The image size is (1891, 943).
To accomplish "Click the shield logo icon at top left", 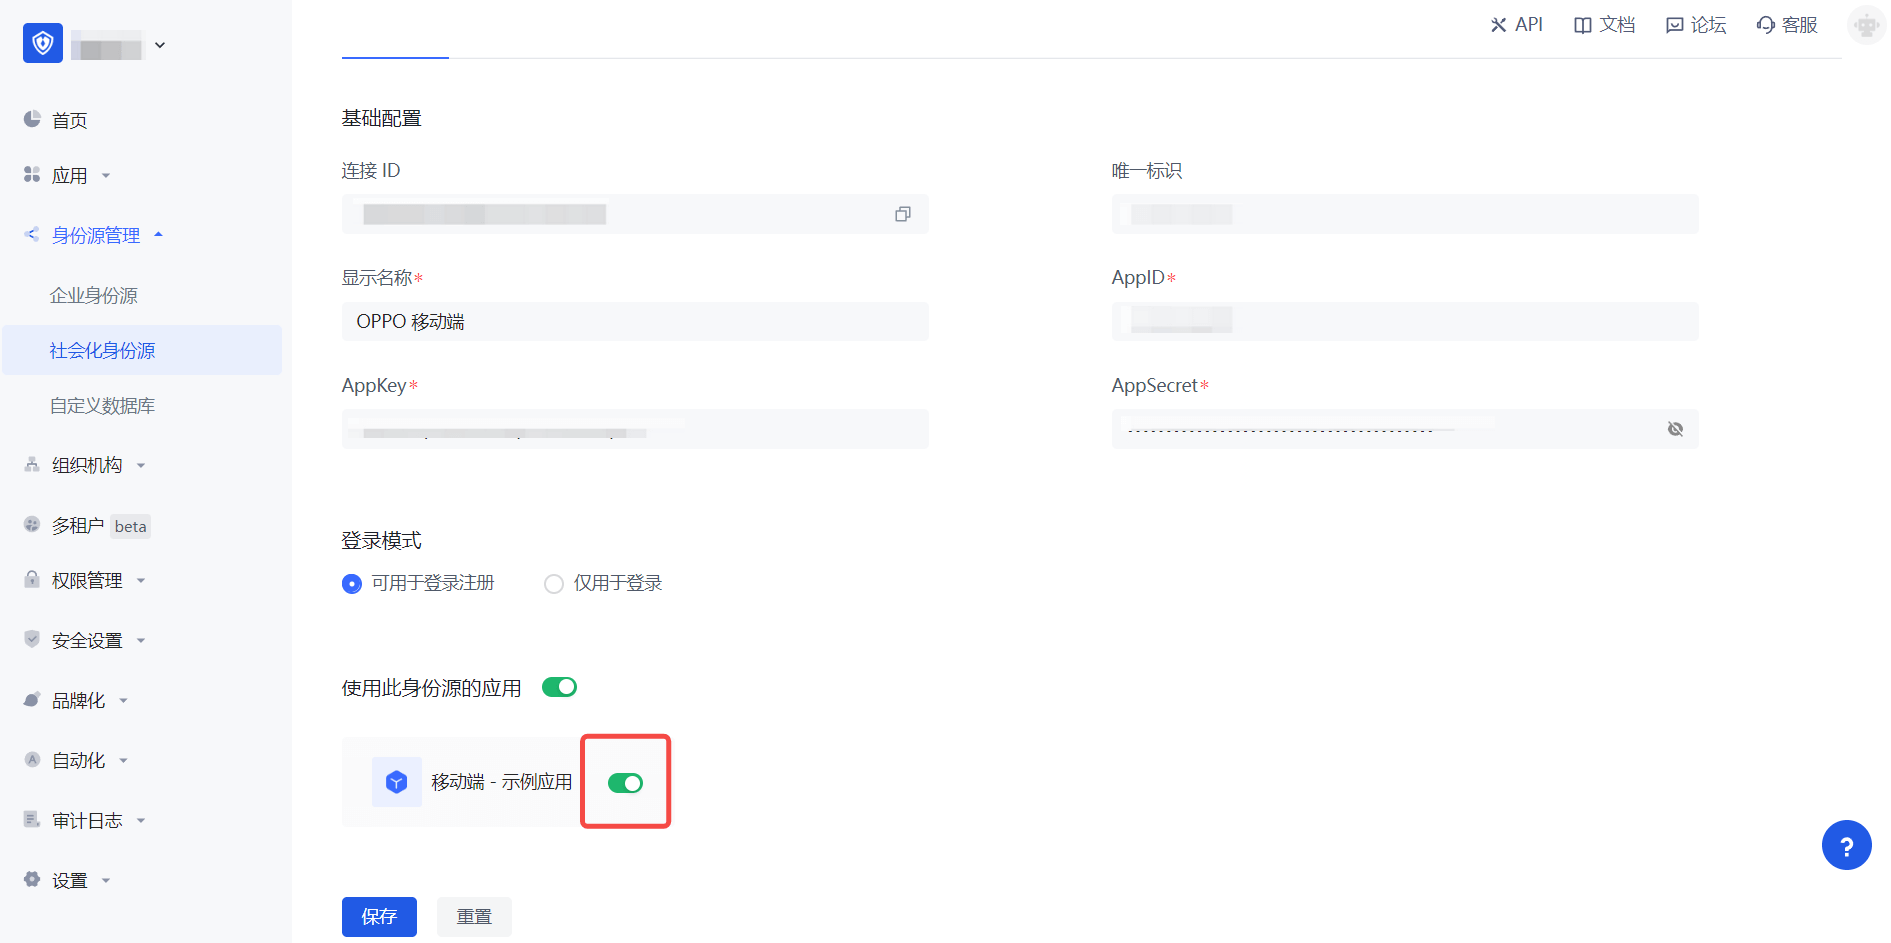I will coord(43,44).
